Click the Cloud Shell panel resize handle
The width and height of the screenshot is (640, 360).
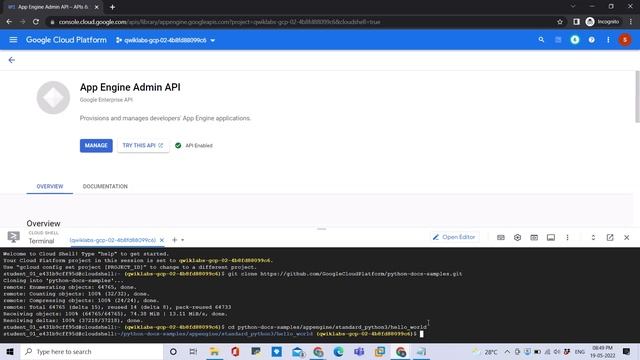[321, 229]
